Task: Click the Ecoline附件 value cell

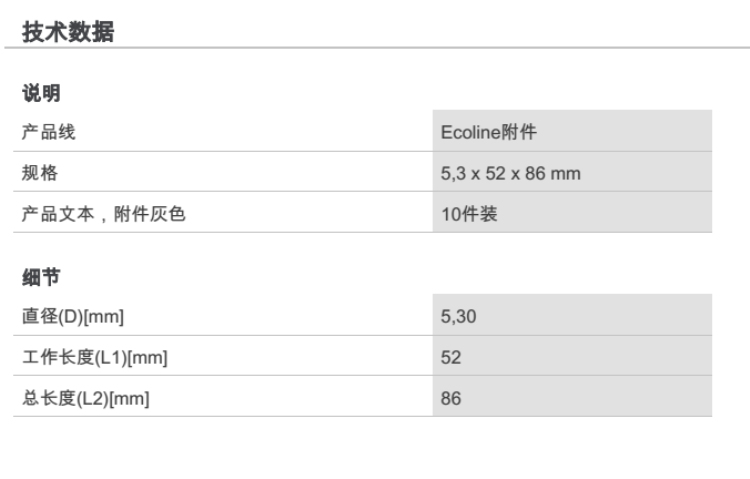Action: [489, 132]
